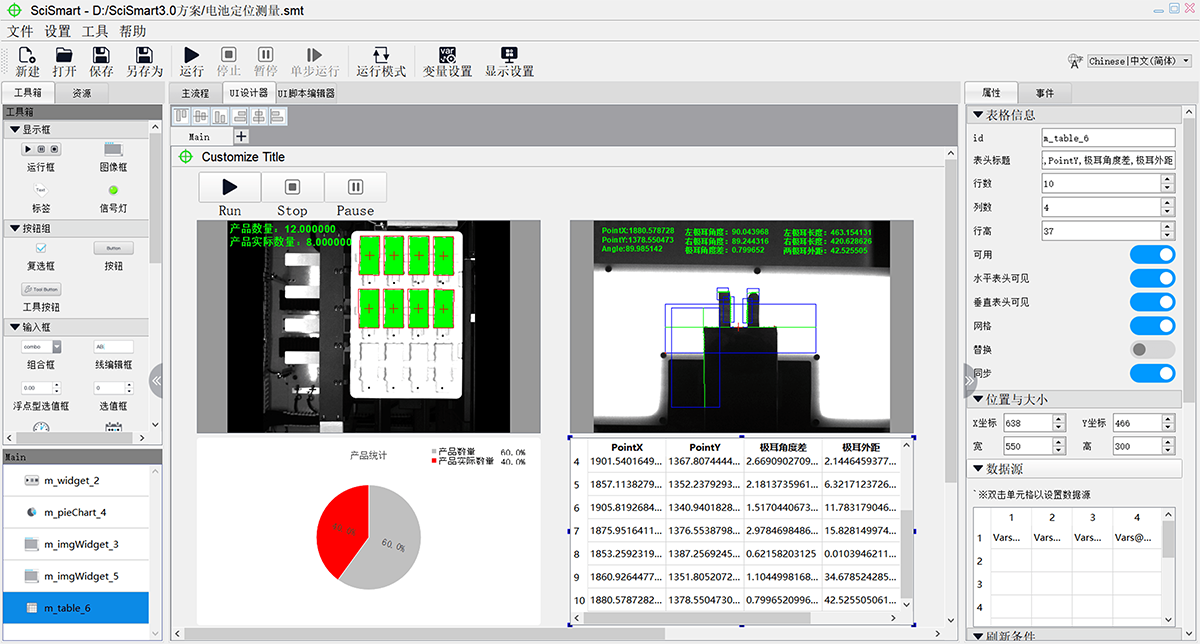
Task: Toggle the 网格 (grid) switch
Action: 1152,326
